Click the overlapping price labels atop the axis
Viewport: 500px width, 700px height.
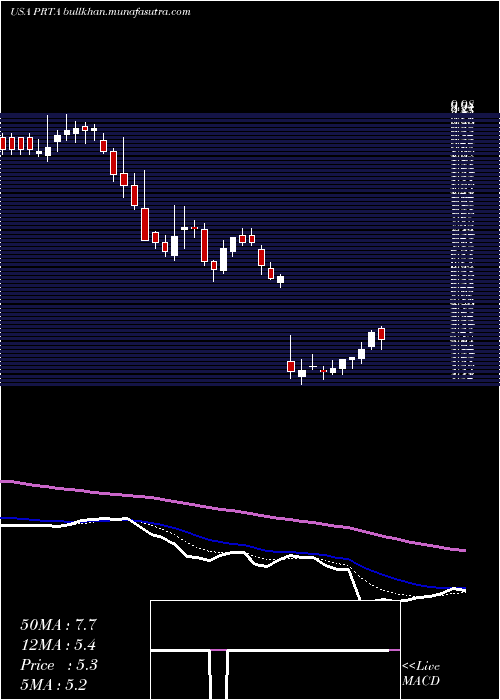point(462,107)
